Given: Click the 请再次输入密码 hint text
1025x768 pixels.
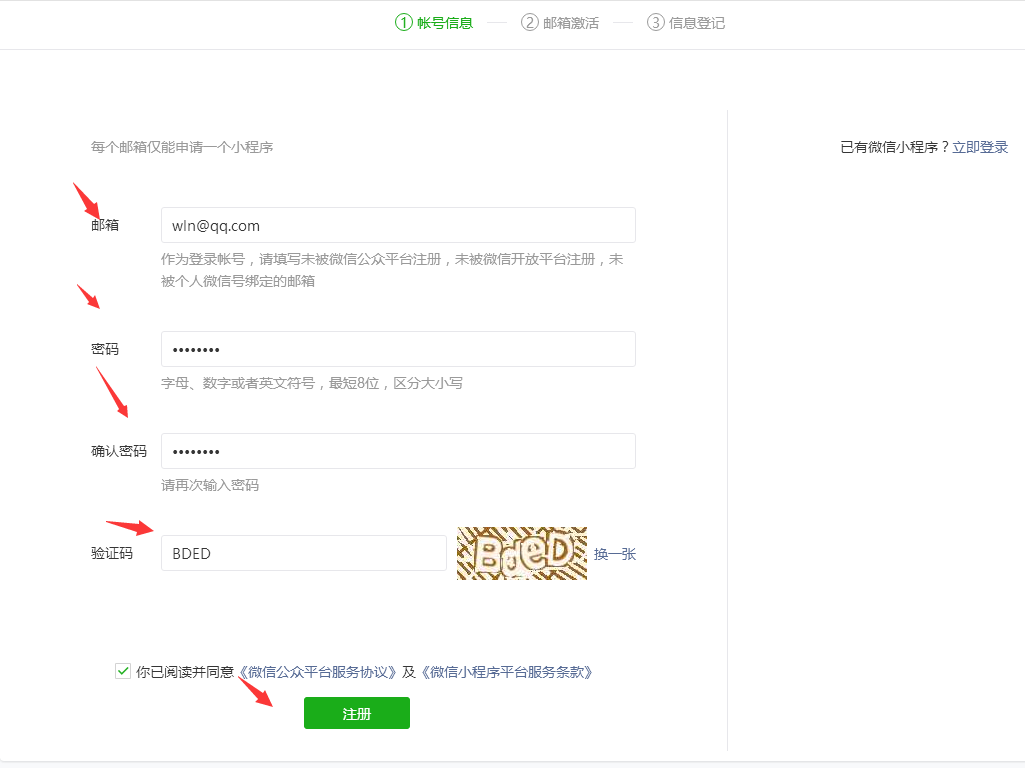Looking at the screenshot, I should click(x=210, y=485).
